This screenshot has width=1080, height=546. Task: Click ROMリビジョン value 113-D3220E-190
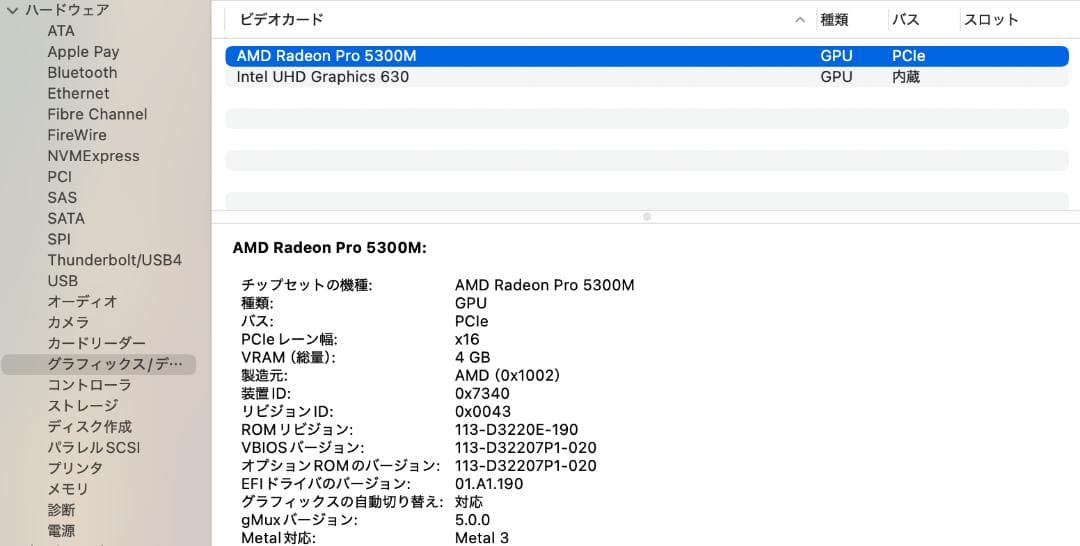[517, 430]
